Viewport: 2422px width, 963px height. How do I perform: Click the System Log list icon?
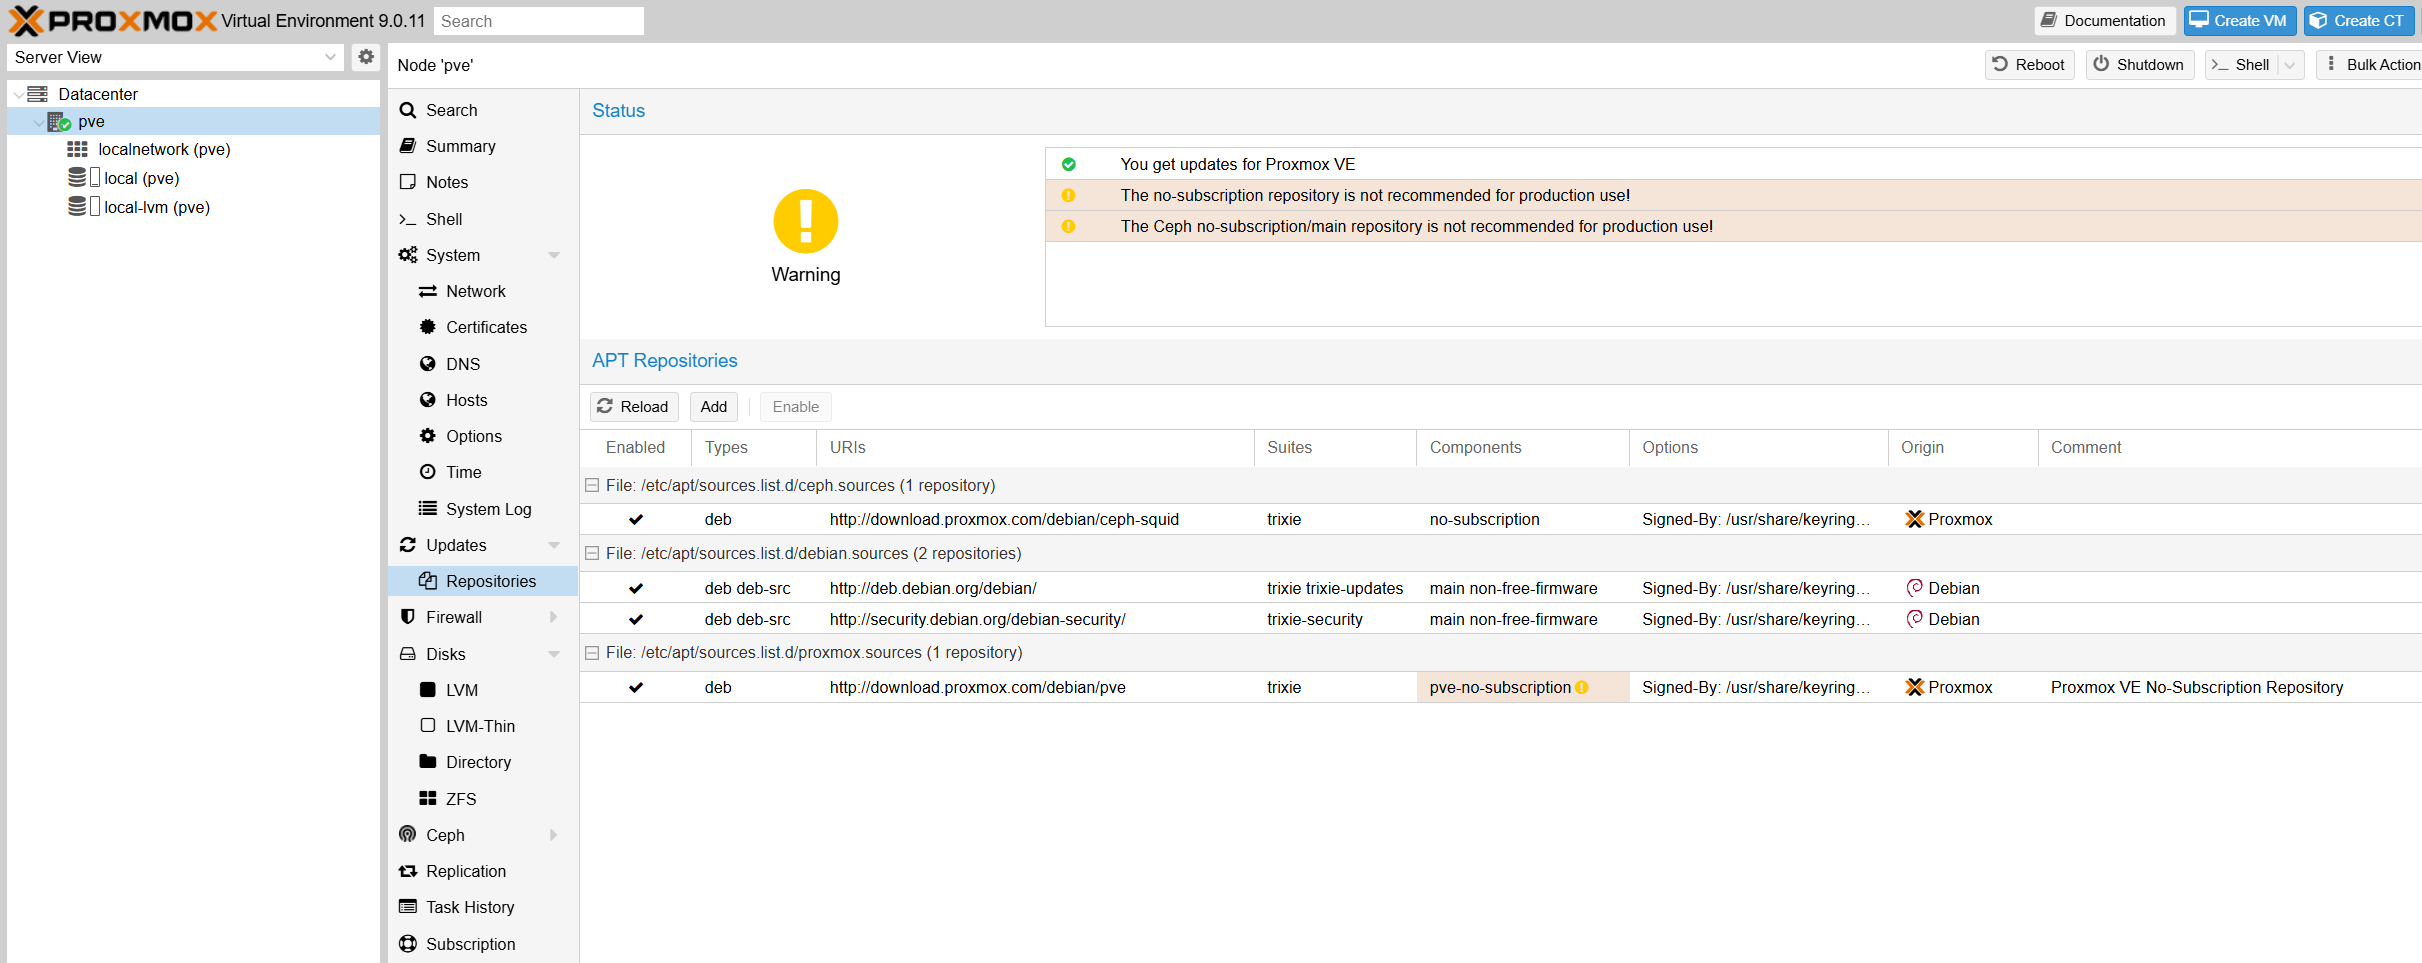point(428,508)
